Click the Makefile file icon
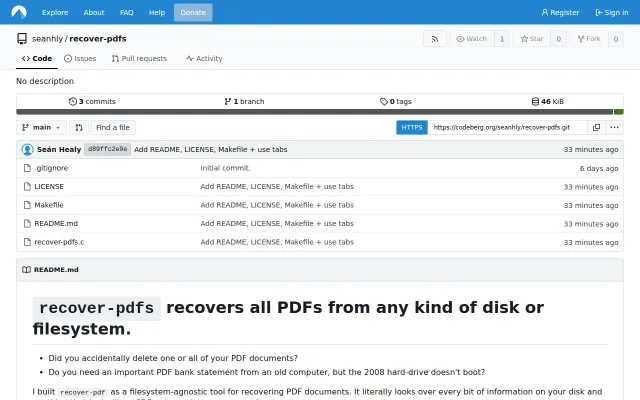640x400 pixels. [27, 205]
